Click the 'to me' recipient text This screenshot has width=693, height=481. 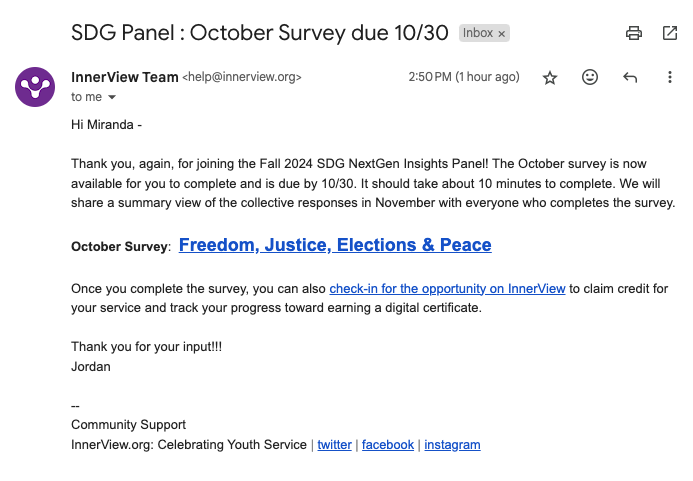coord(86,98)
